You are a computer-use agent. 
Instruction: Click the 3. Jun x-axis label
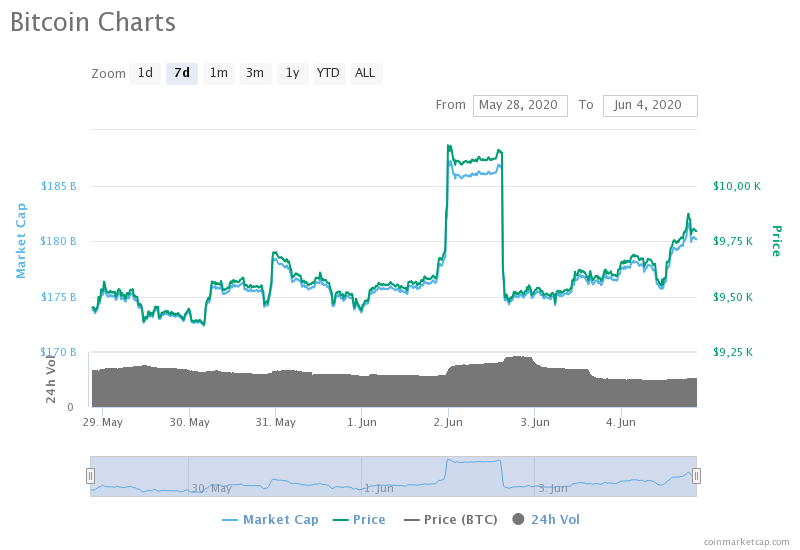(535, 422)
